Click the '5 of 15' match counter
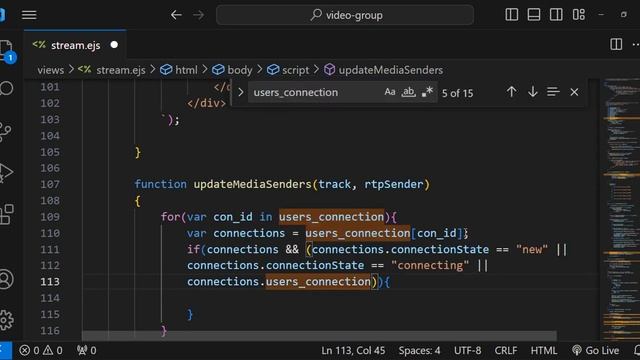The height and width of the screenshot is (360, 640). [458, 93]
